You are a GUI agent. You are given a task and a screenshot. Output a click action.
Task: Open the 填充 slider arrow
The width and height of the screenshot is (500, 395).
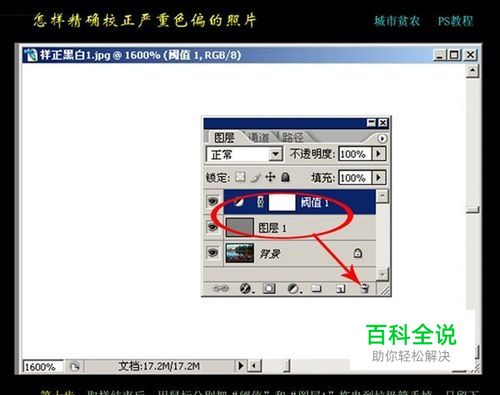(379, 177)
